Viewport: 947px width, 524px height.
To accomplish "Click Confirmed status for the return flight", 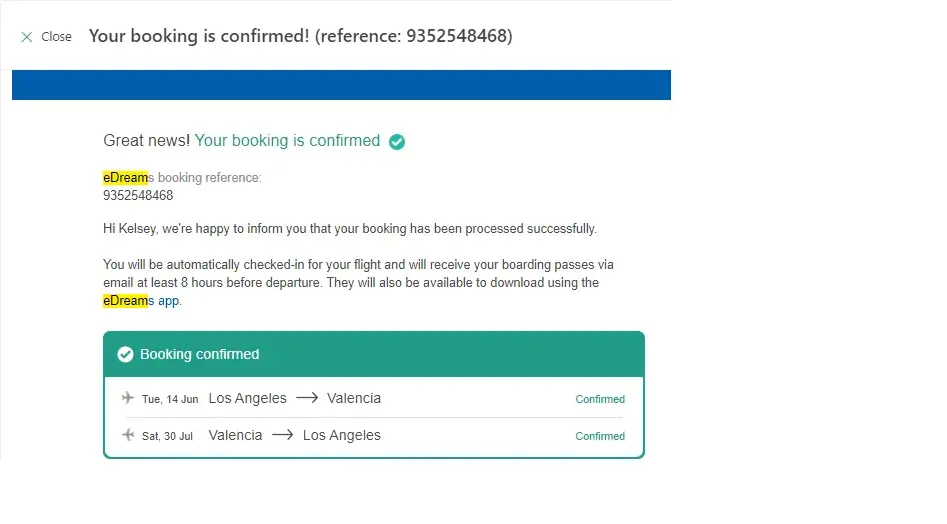I will click(x=600, y=436).
